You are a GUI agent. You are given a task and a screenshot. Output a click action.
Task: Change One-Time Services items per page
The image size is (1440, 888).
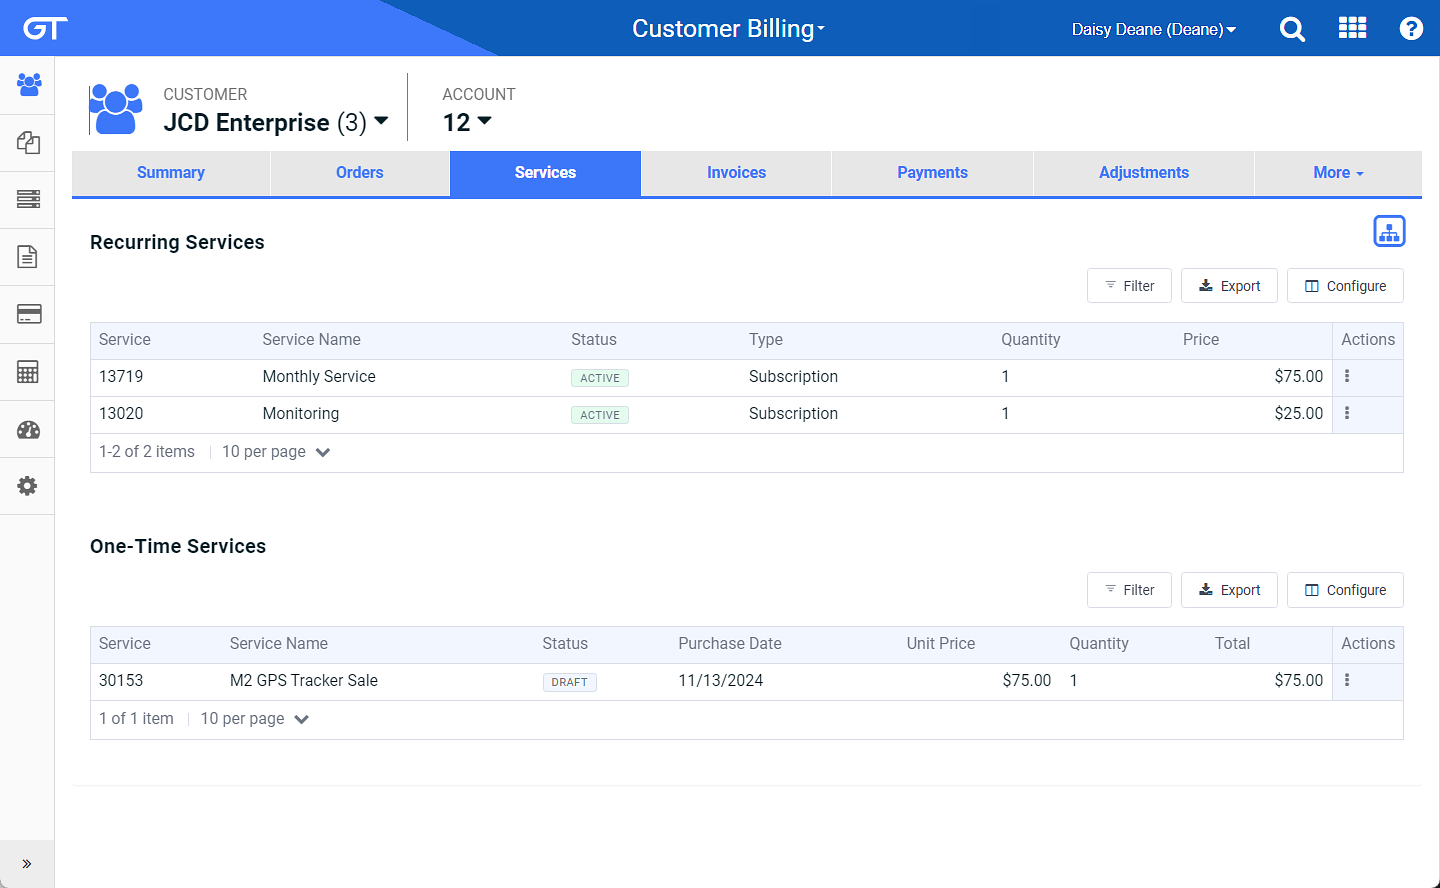(x=255, y=719)
